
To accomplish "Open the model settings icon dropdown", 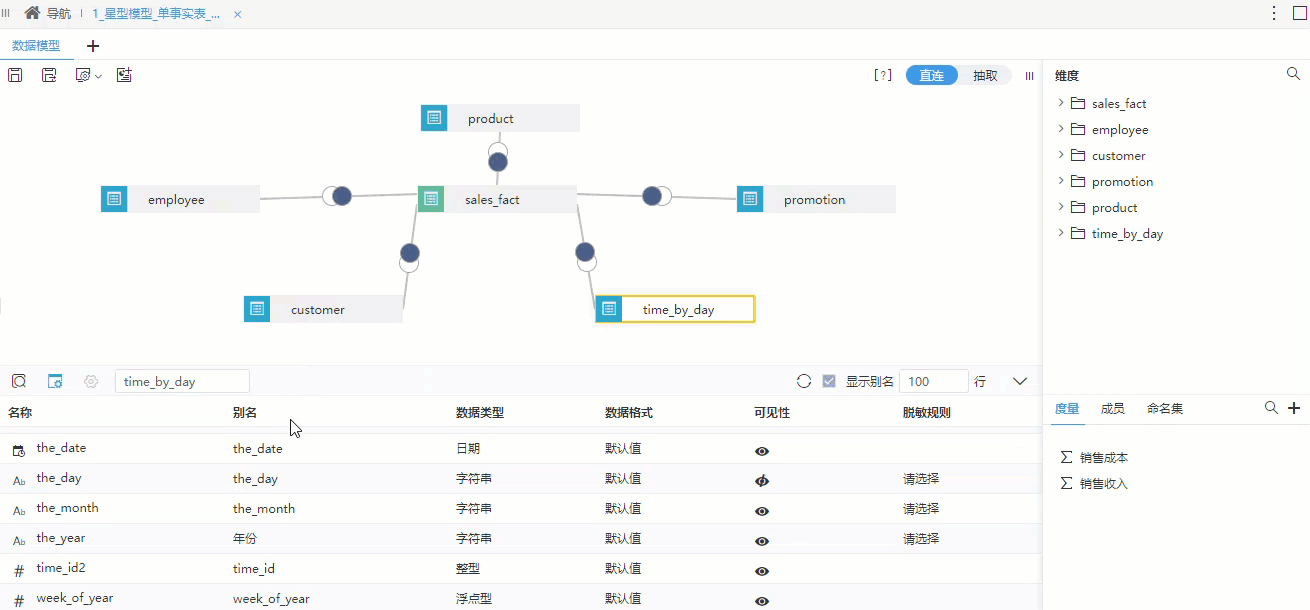I will [89, 75].
